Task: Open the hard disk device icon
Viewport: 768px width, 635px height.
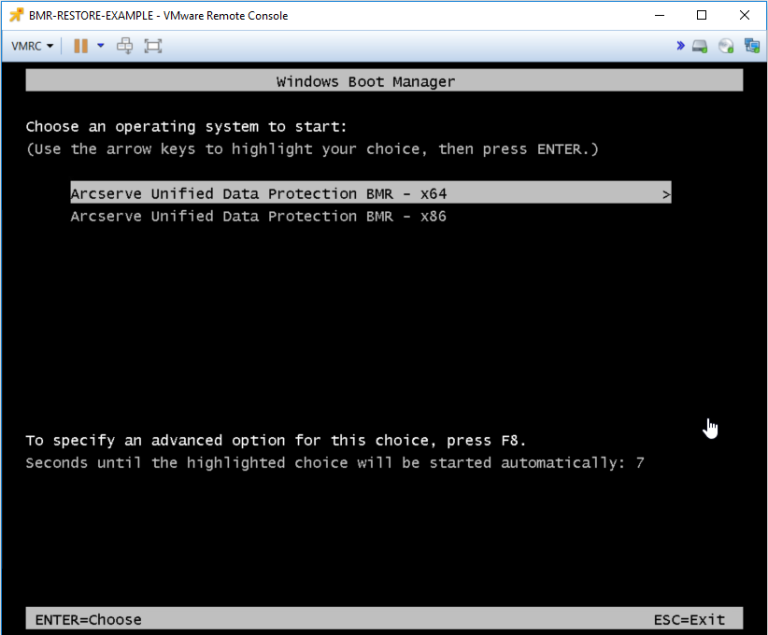Action: (699, 47)
